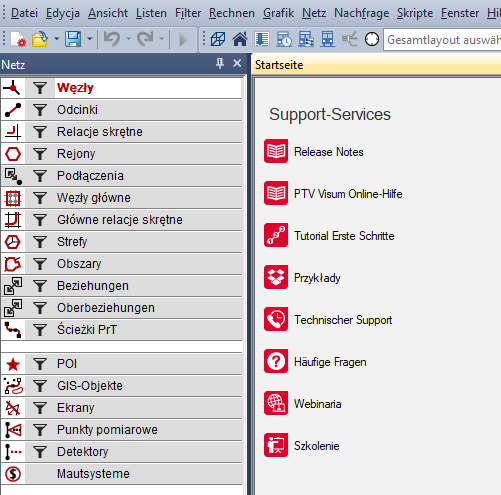Click the Release Notes book icon

click(x=276, y=151)
